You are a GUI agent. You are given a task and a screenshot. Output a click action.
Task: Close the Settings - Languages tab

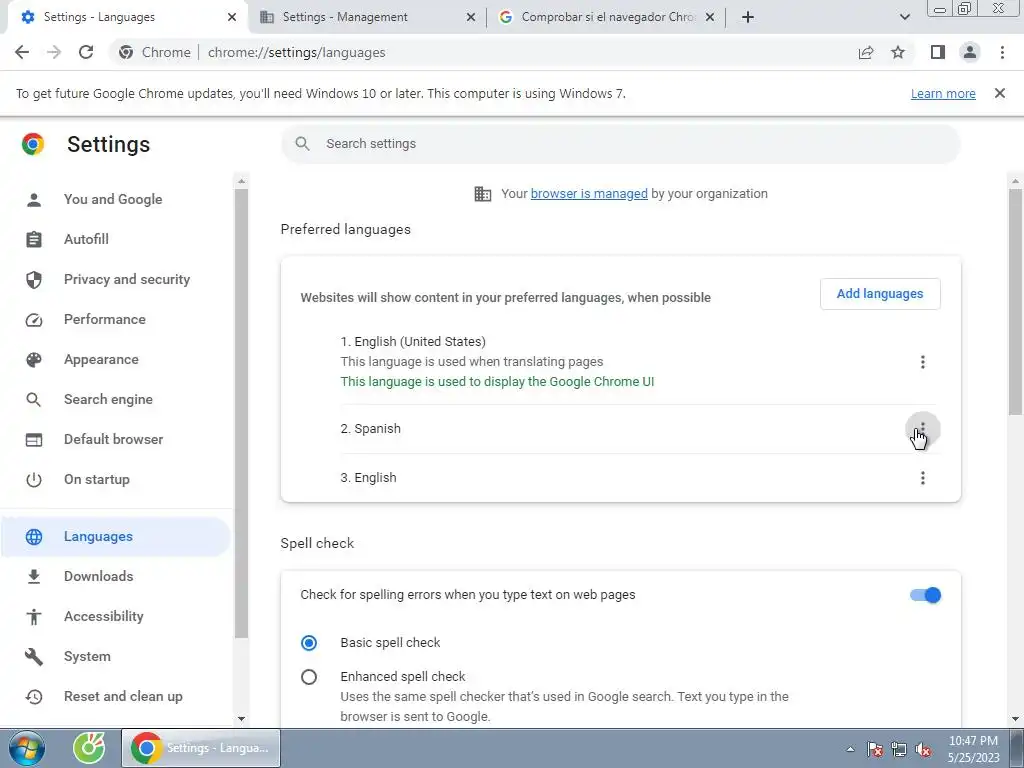tap(232, 17)
